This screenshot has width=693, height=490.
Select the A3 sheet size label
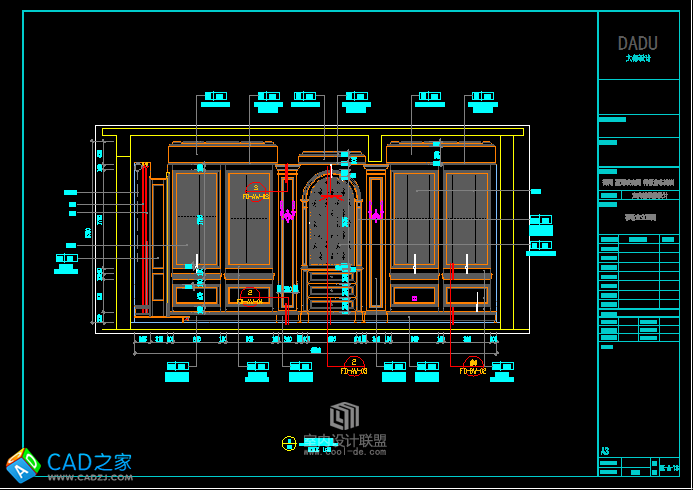tap(605, 451)
